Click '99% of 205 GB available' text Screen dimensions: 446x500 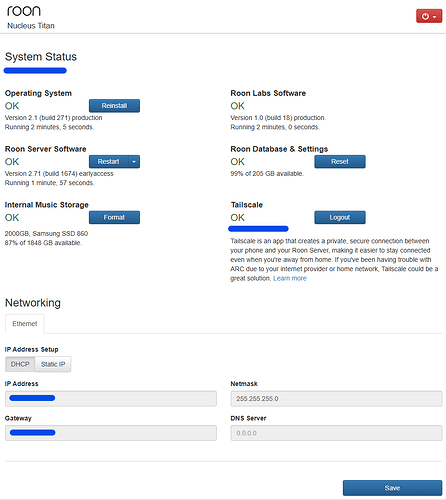click(267, 174)
